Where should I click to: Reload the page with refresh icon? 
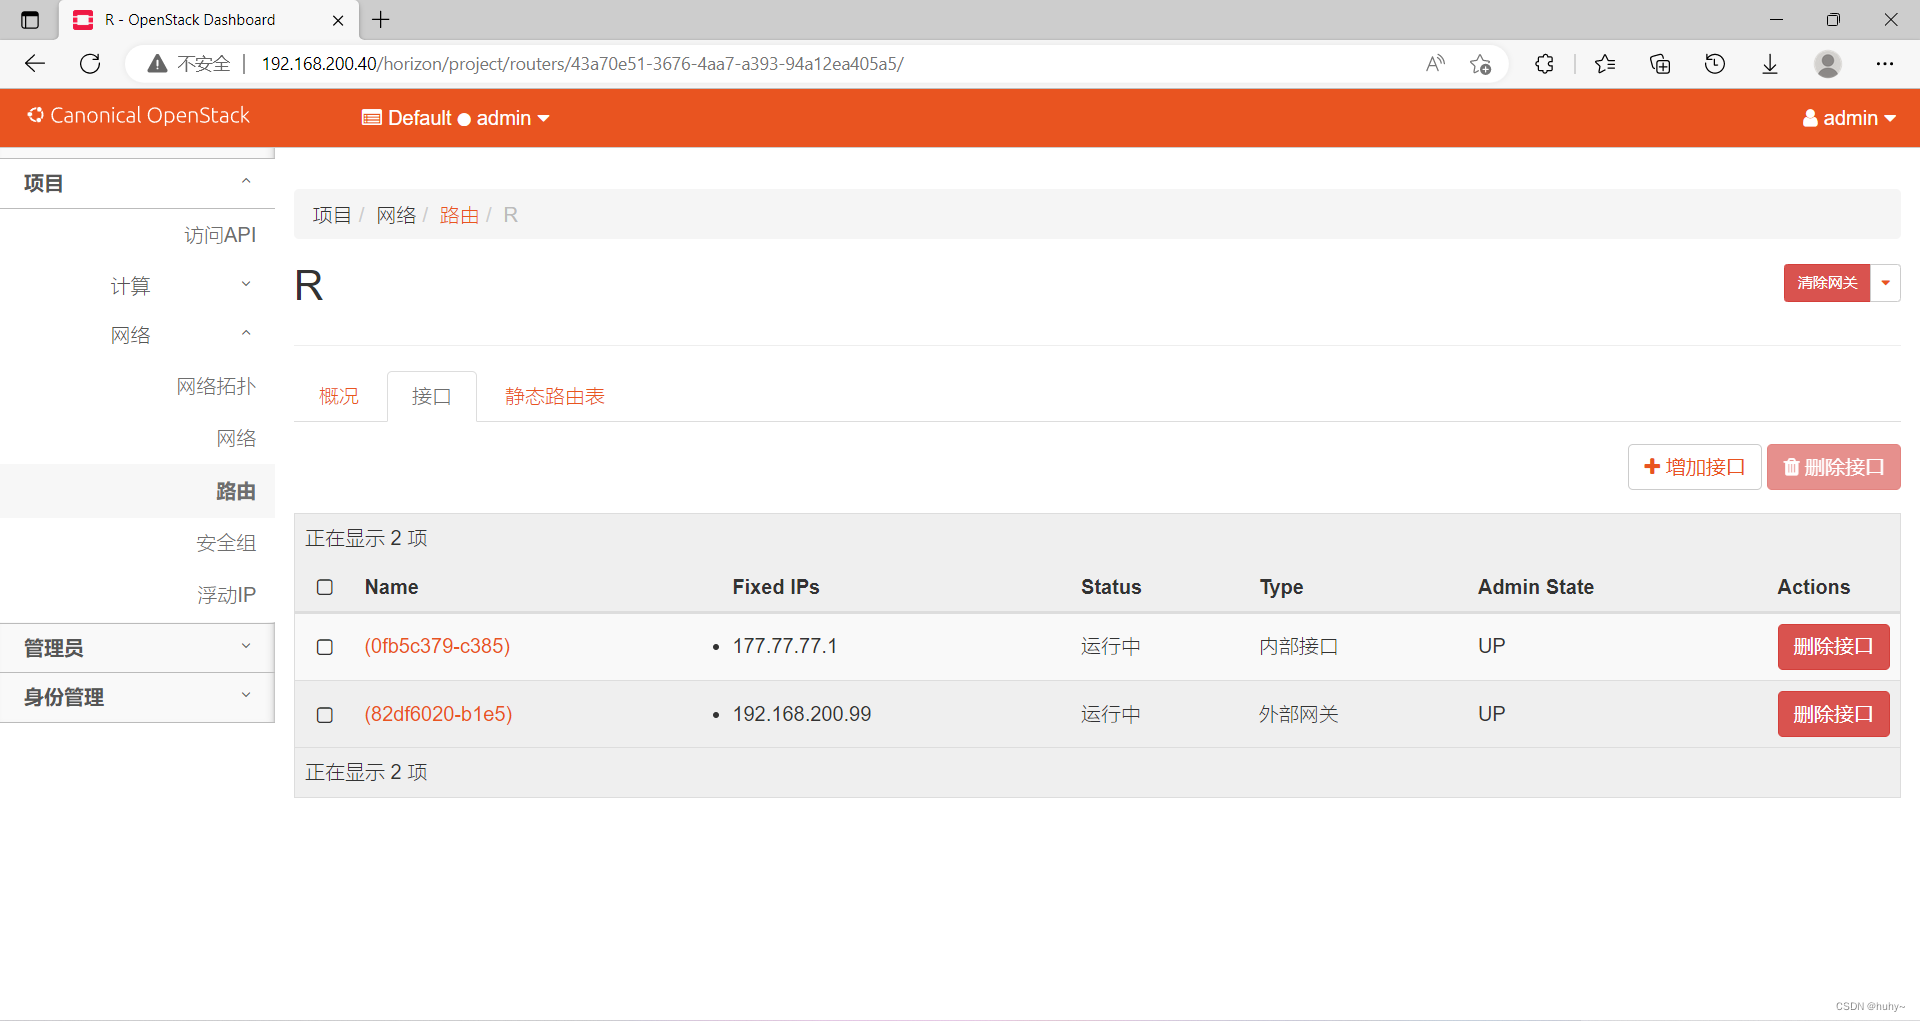click(90, 64)
